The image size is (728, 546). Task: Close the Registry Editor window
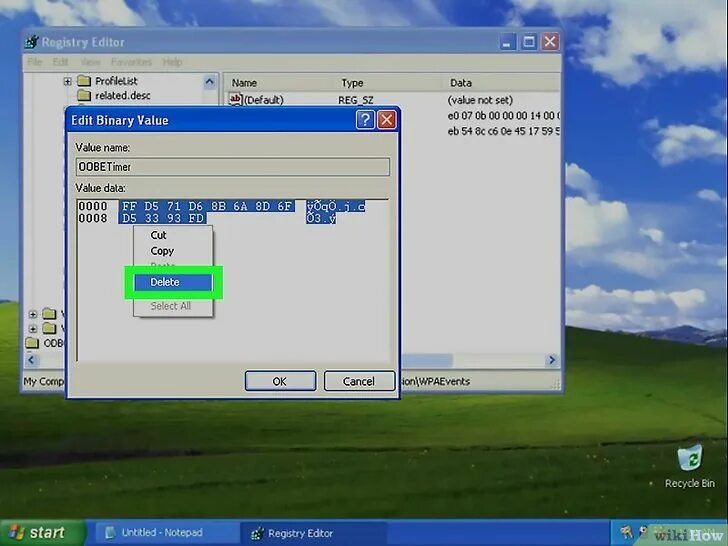[550, 42]
